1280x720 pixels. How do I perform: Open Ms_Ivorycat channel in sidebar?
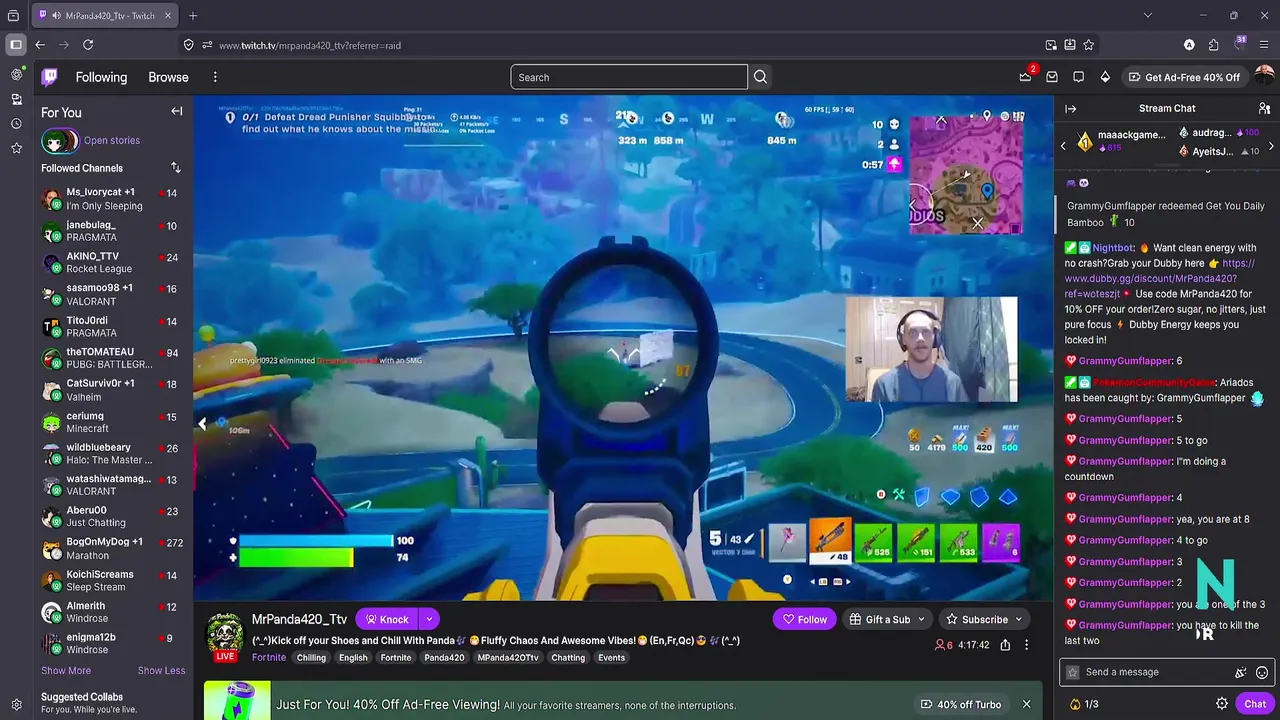pyautogui.click(x=109, y=199)
